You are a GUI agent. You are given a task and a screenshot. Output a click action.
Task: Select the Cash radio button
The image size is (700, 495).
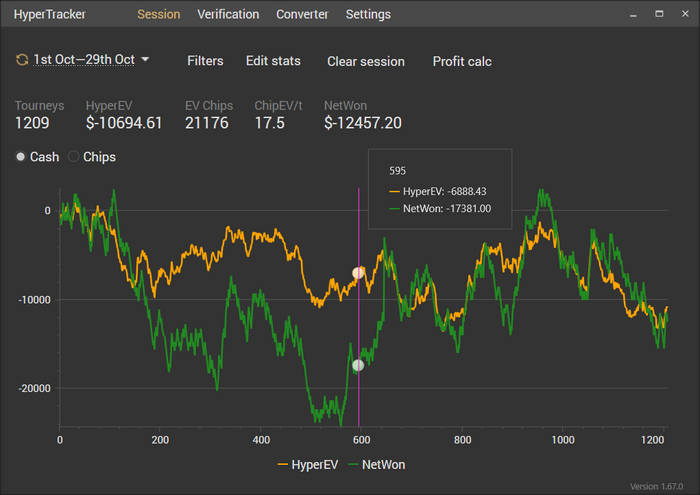click(x=22, y=157)
